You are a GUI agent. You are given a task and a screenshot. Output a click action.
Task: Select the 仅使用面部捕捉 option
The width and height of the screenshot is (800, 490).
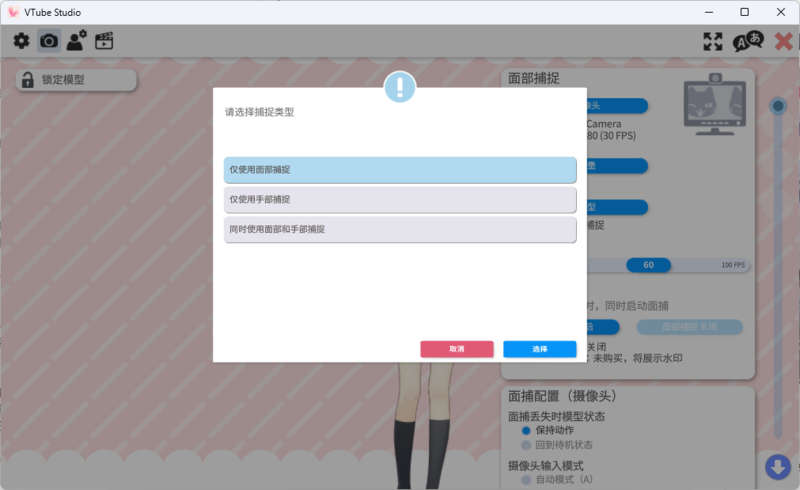tap(400, 170)
